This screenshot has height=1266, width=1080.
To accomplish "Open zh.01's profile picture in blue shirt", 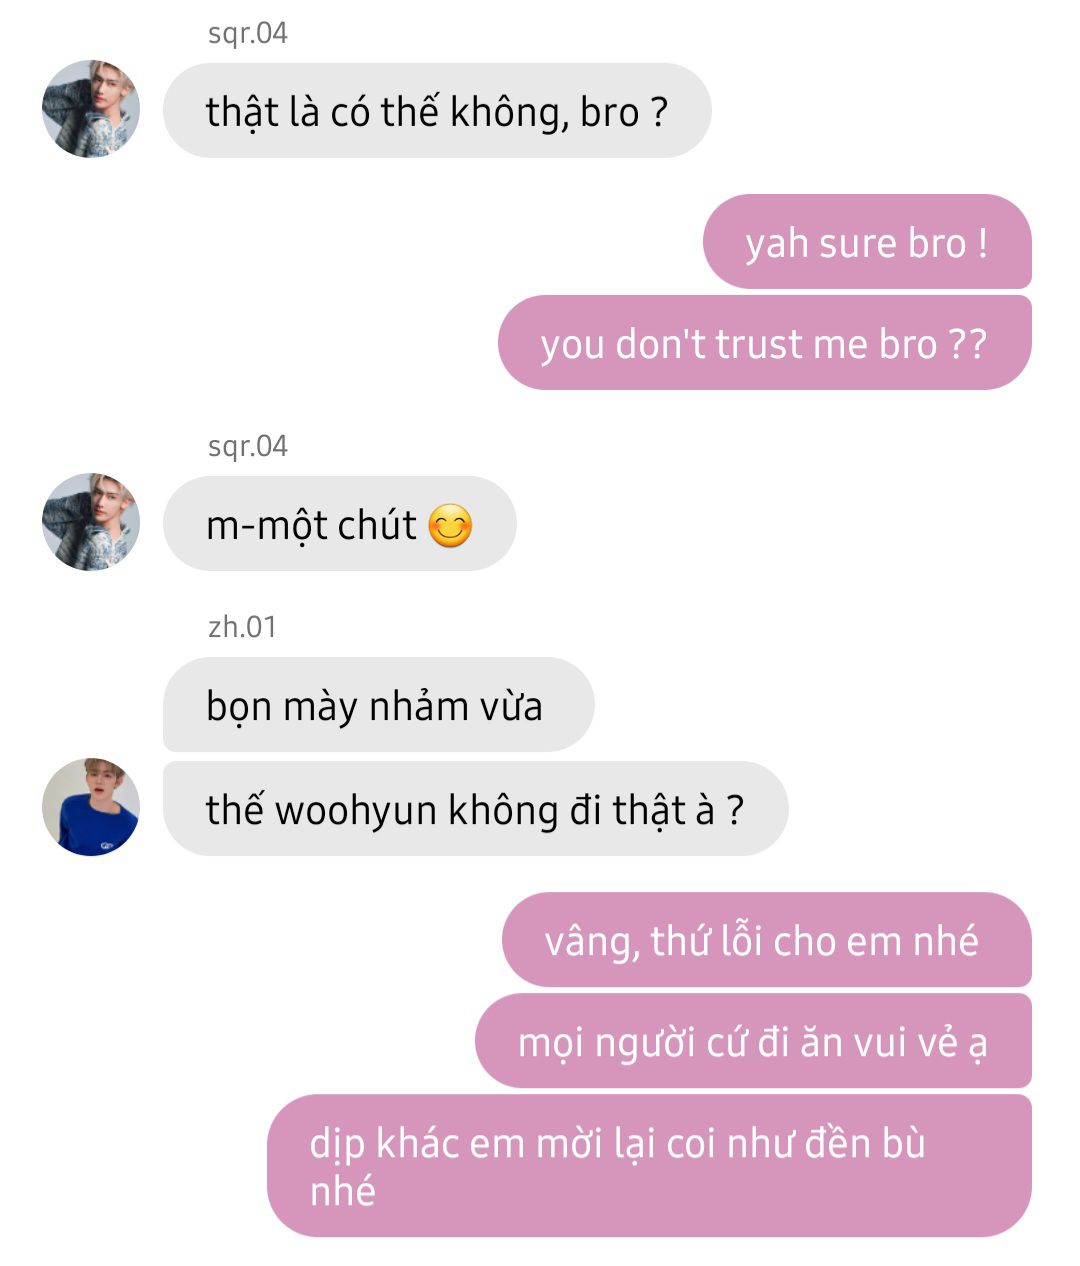I will point(91,807).
